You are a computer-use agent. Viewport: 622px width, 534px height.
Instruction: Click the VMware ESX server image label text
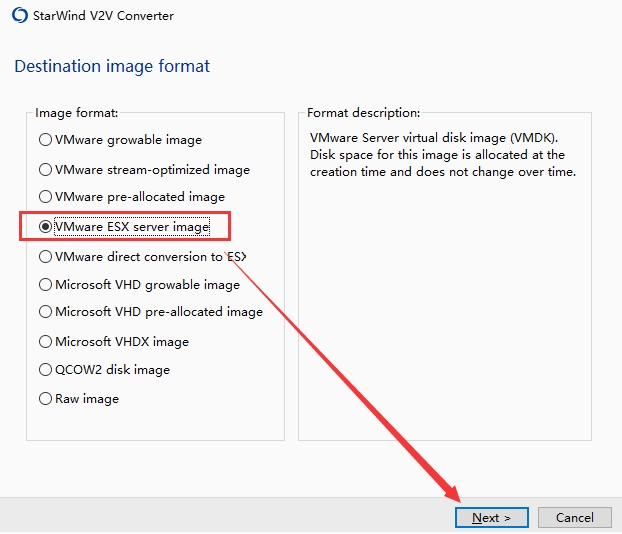click(132, 227)
